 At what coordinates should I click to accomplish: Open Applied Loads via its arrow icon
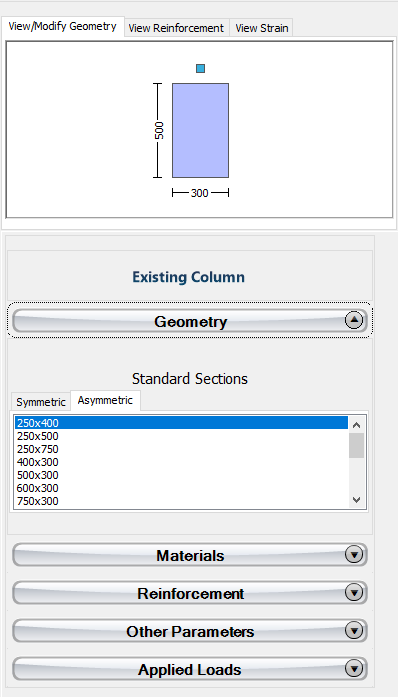[354, 669]
